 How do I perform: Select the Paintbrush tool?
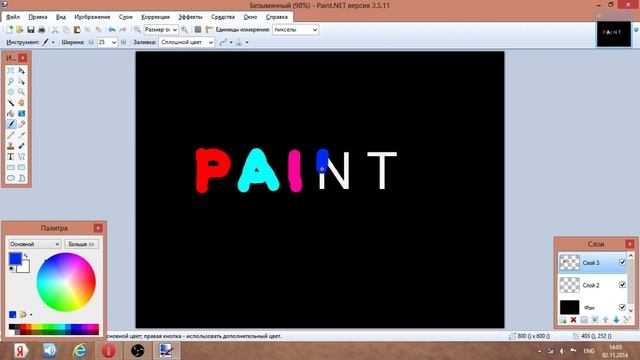coord(11,124)
